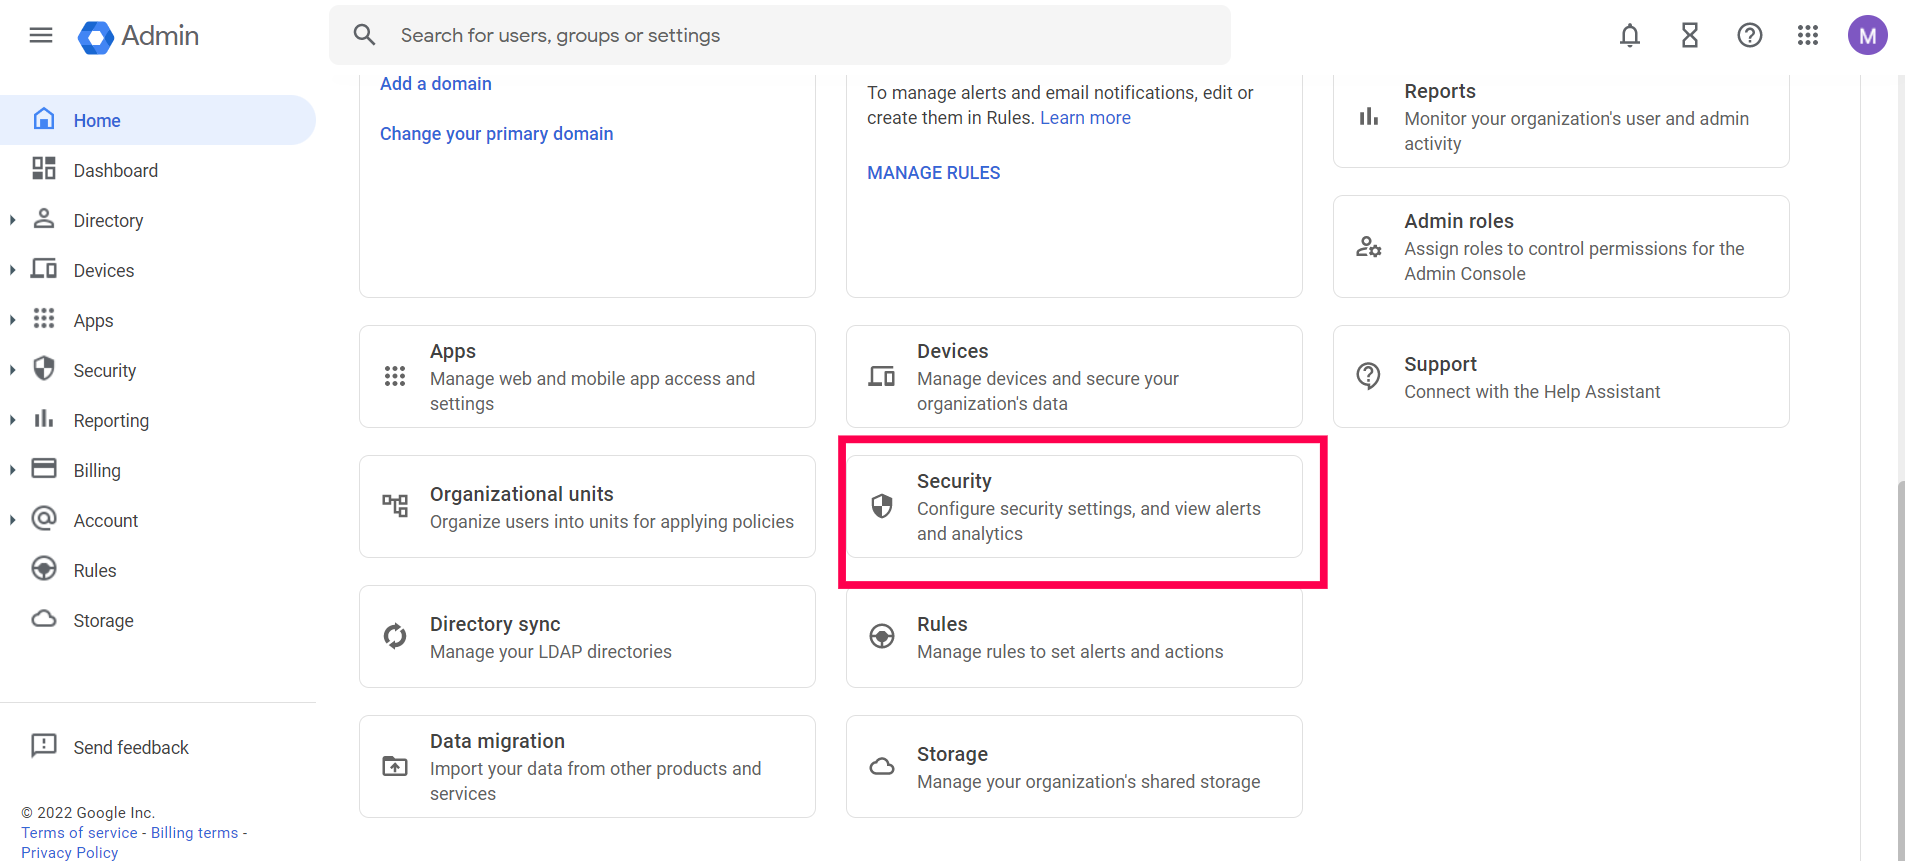Open the Security settings card

(1074, 507)
